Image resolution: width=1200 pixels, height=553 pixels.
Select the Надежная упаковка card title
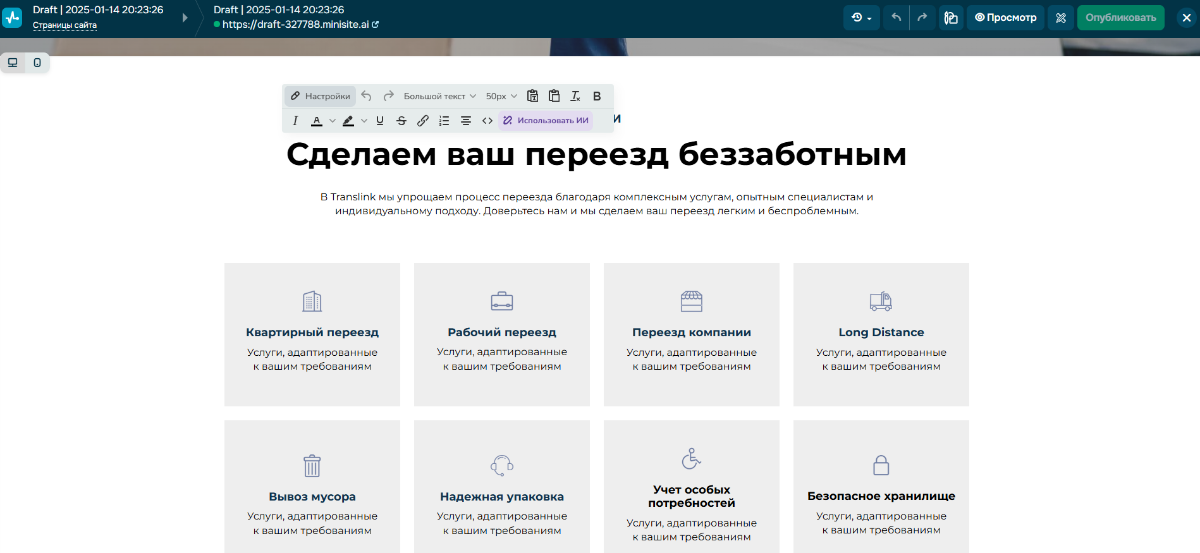pos(502,496)
